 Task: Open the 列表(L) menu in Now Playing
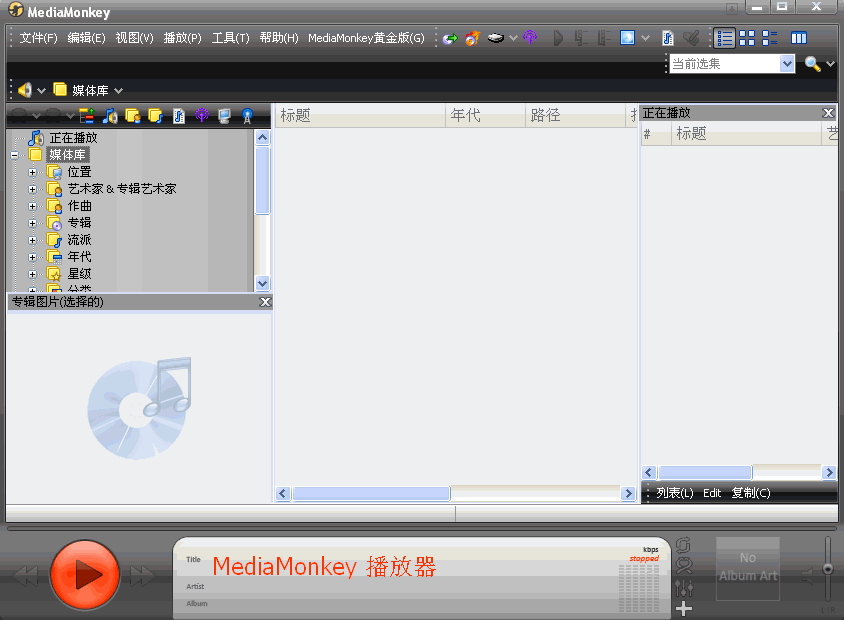[x=674, y=493]
